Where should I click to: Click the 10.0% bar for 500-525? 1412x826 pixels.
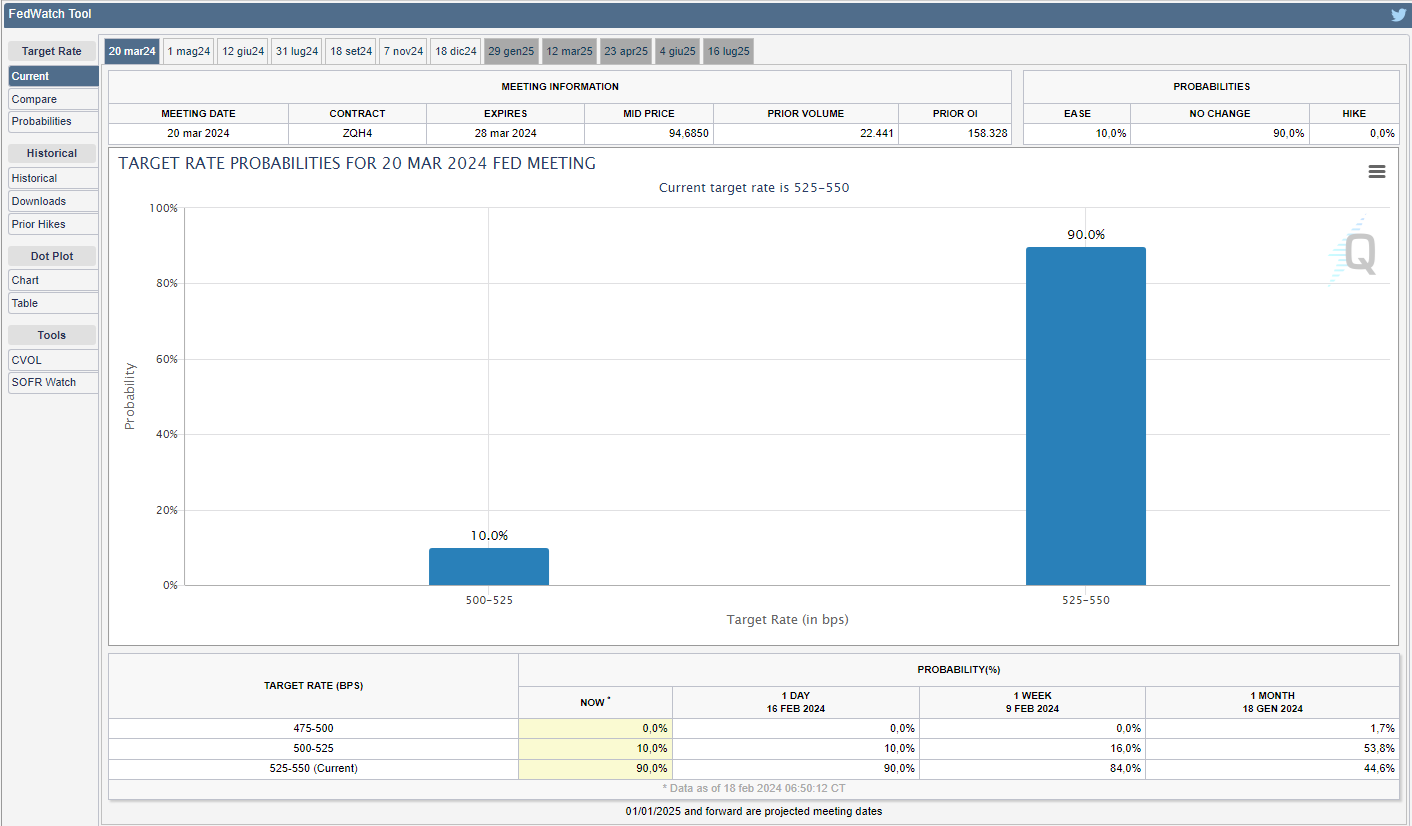[x=488, y=566]
